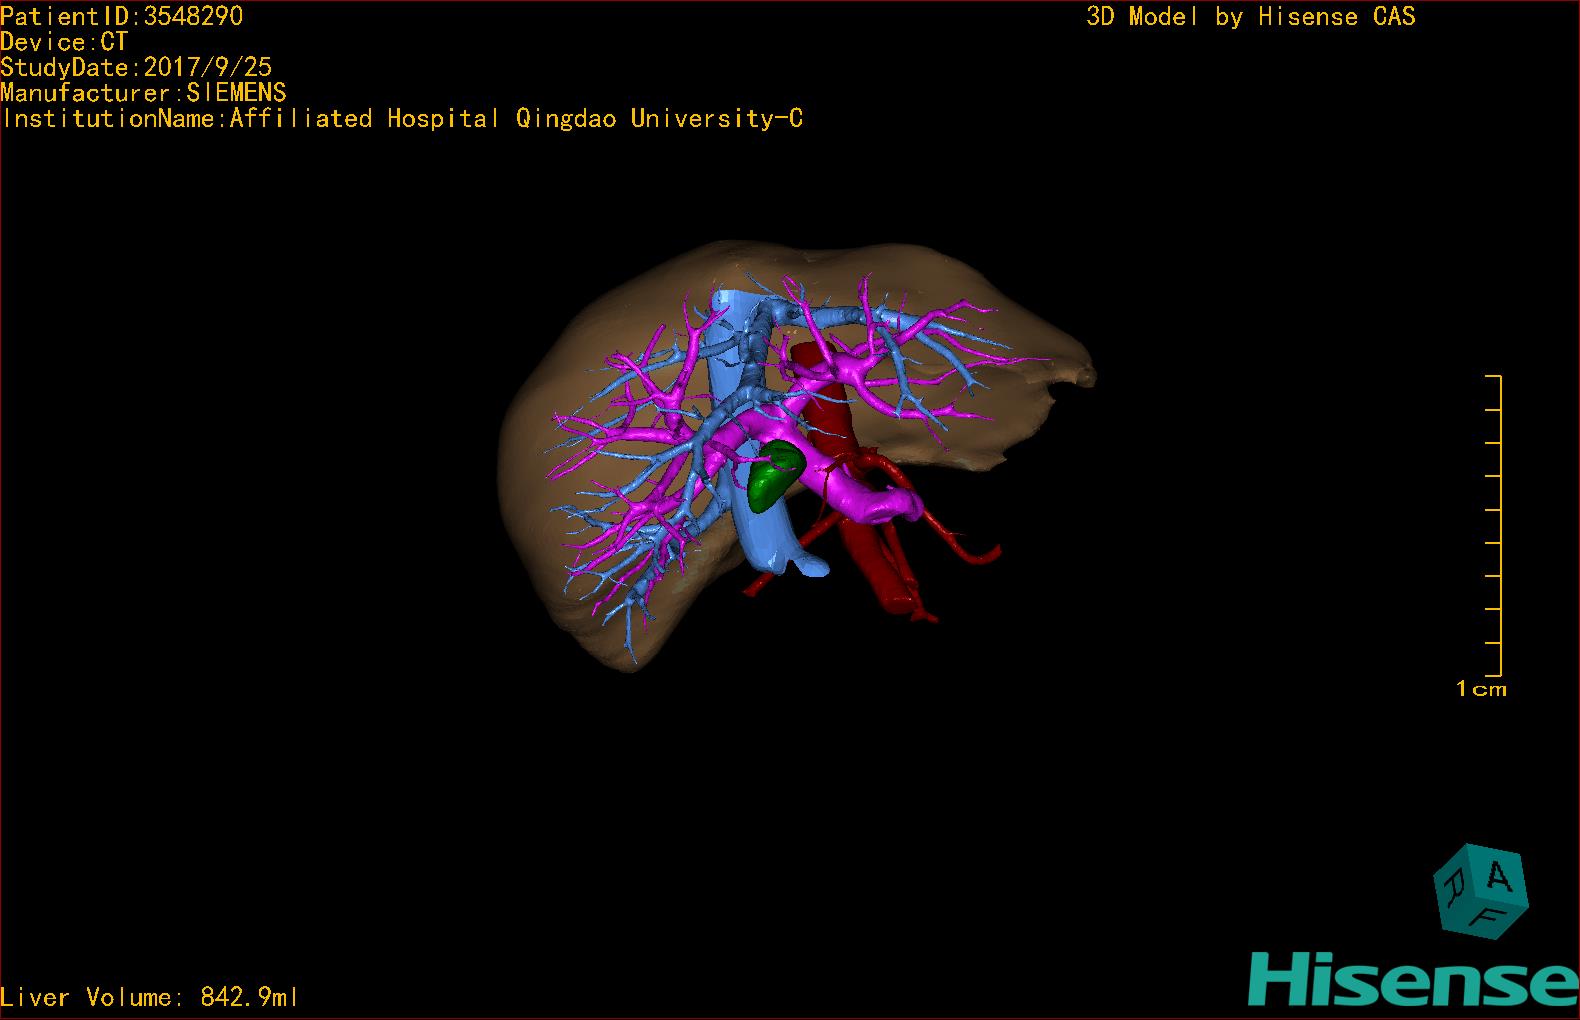Click the Liver Volume: 842.9ml readout
This screenshot has width=1580, height=1020.
(x=149, y=997)
